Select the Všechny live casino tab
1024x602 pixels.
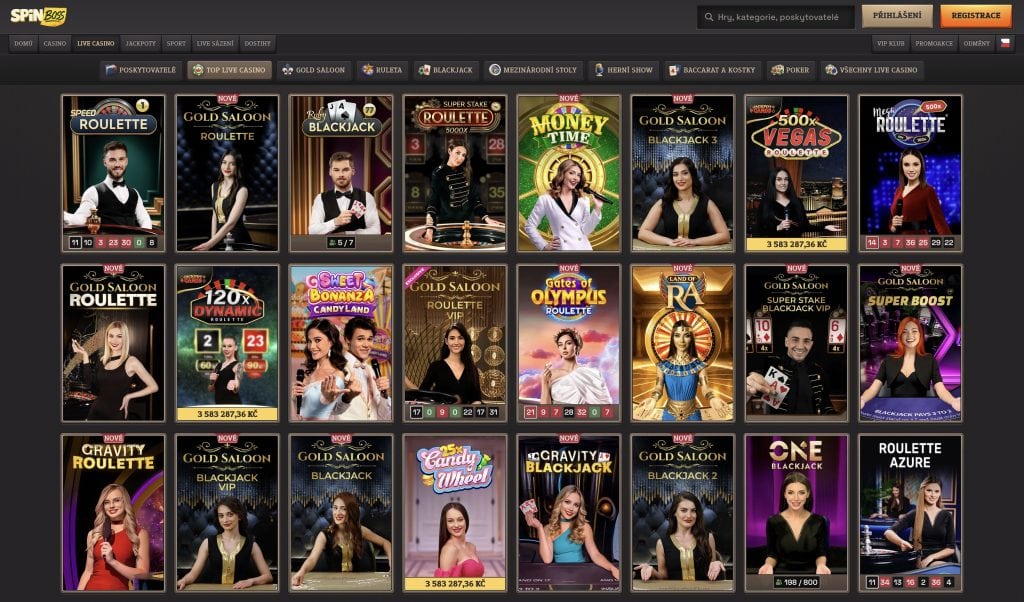tap(871, 70)
